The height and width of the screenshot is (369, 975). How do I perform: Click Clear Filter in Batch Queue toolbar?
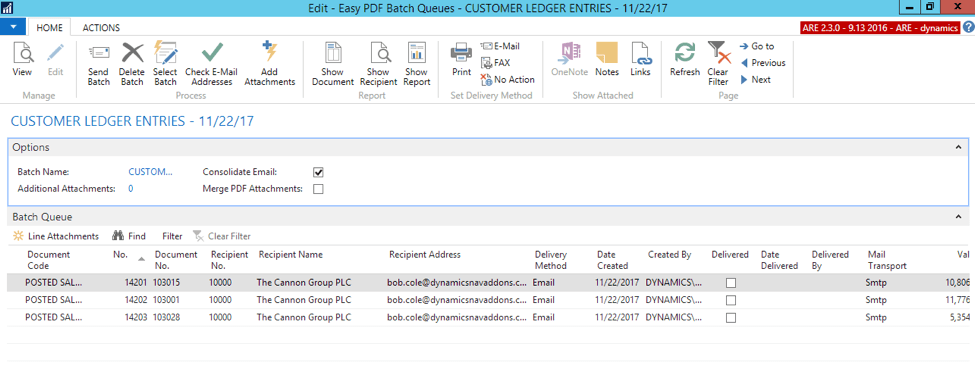pyautogui.click(x=222, y=236)
